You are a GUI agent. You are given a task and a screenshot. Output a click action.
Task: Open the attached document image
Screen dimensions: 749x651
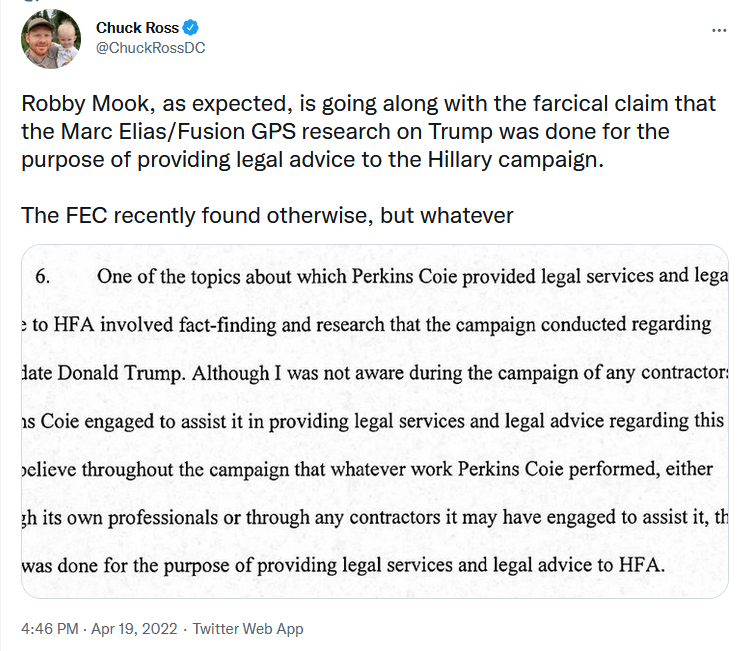click(x=374, y=421)
